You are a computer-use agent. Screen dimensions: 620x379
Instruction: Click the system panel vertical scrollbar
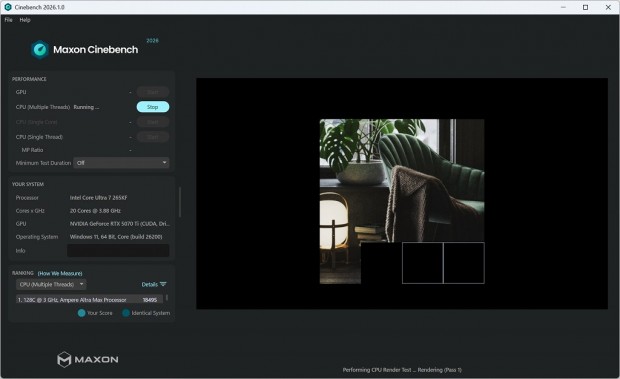pyautogui.click(x=180, y=202)
